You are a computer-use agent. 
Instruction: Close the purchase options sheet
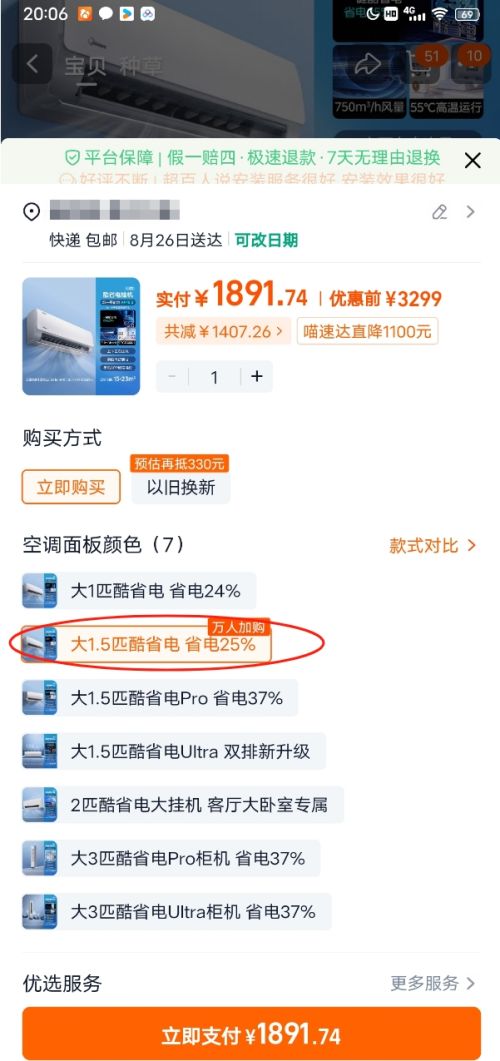[x=472, y=160]
